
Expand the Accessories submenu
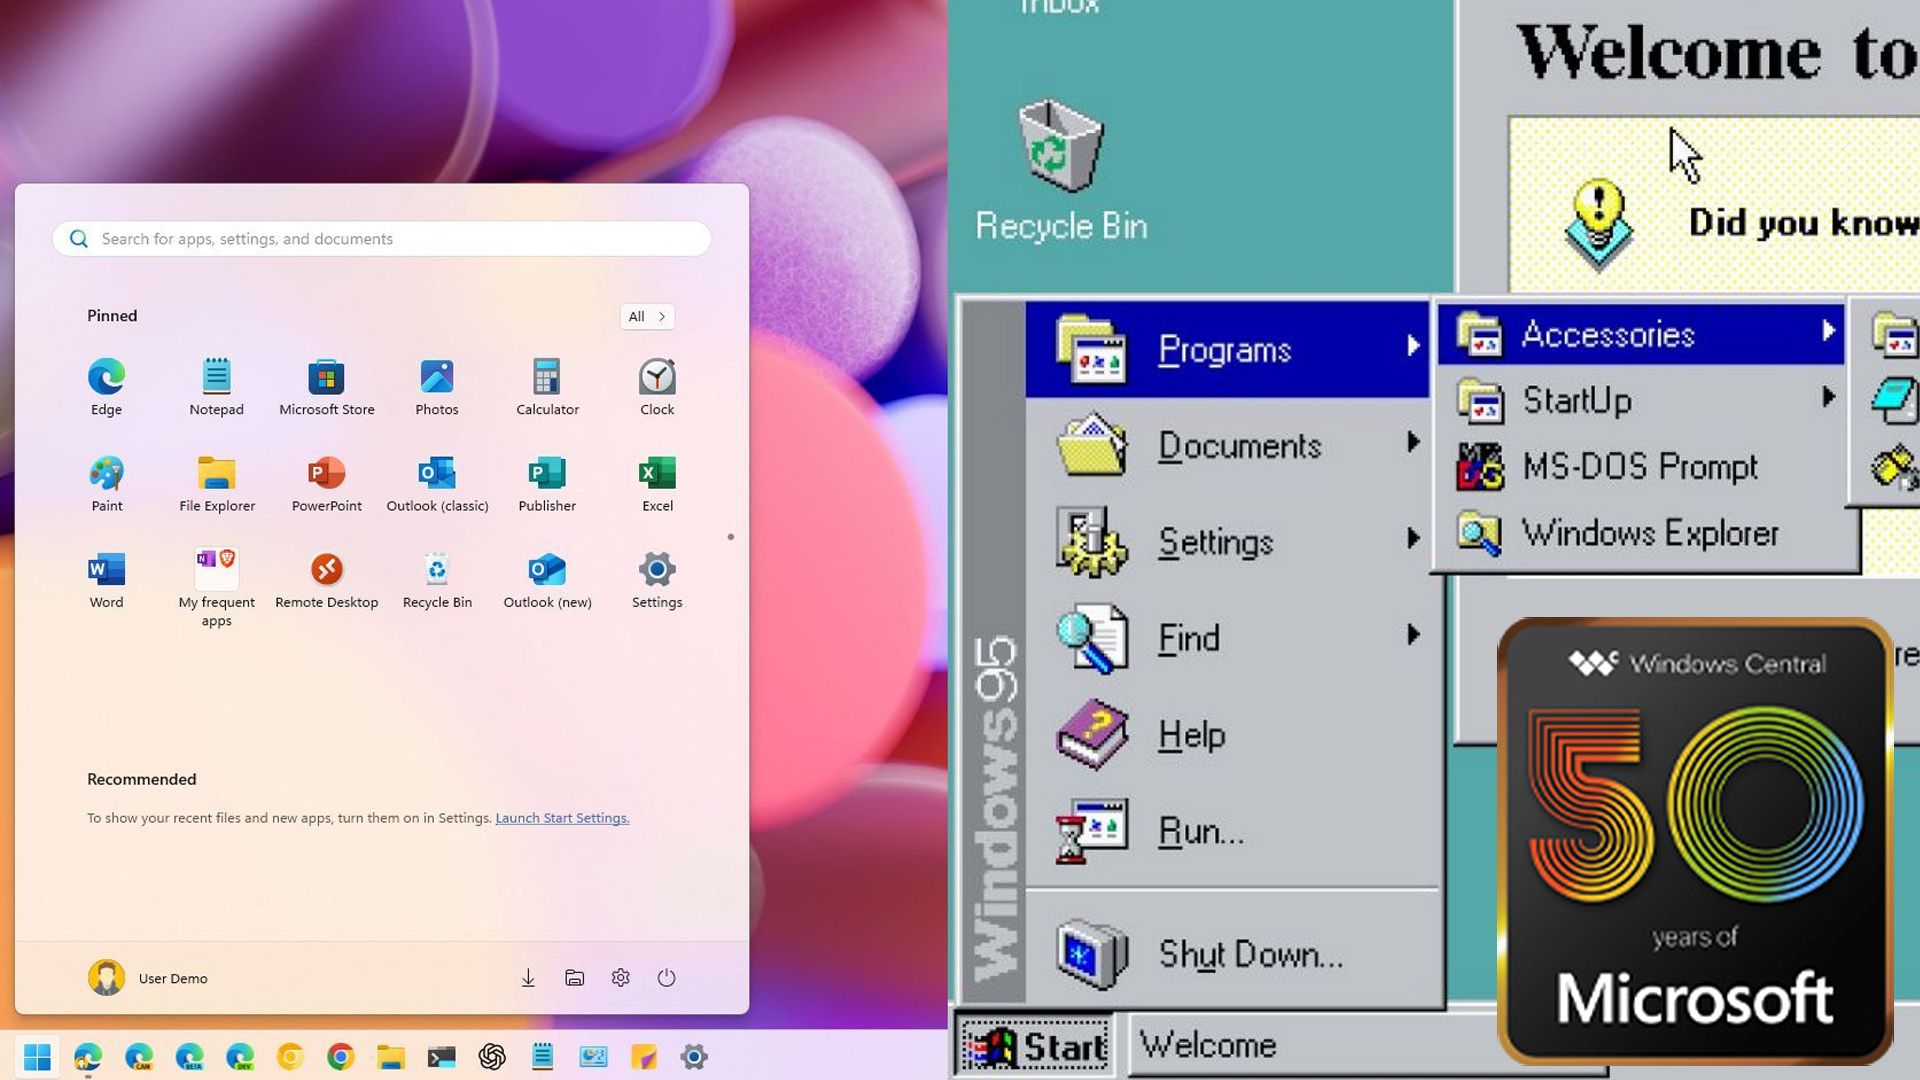click(1608, 334)
